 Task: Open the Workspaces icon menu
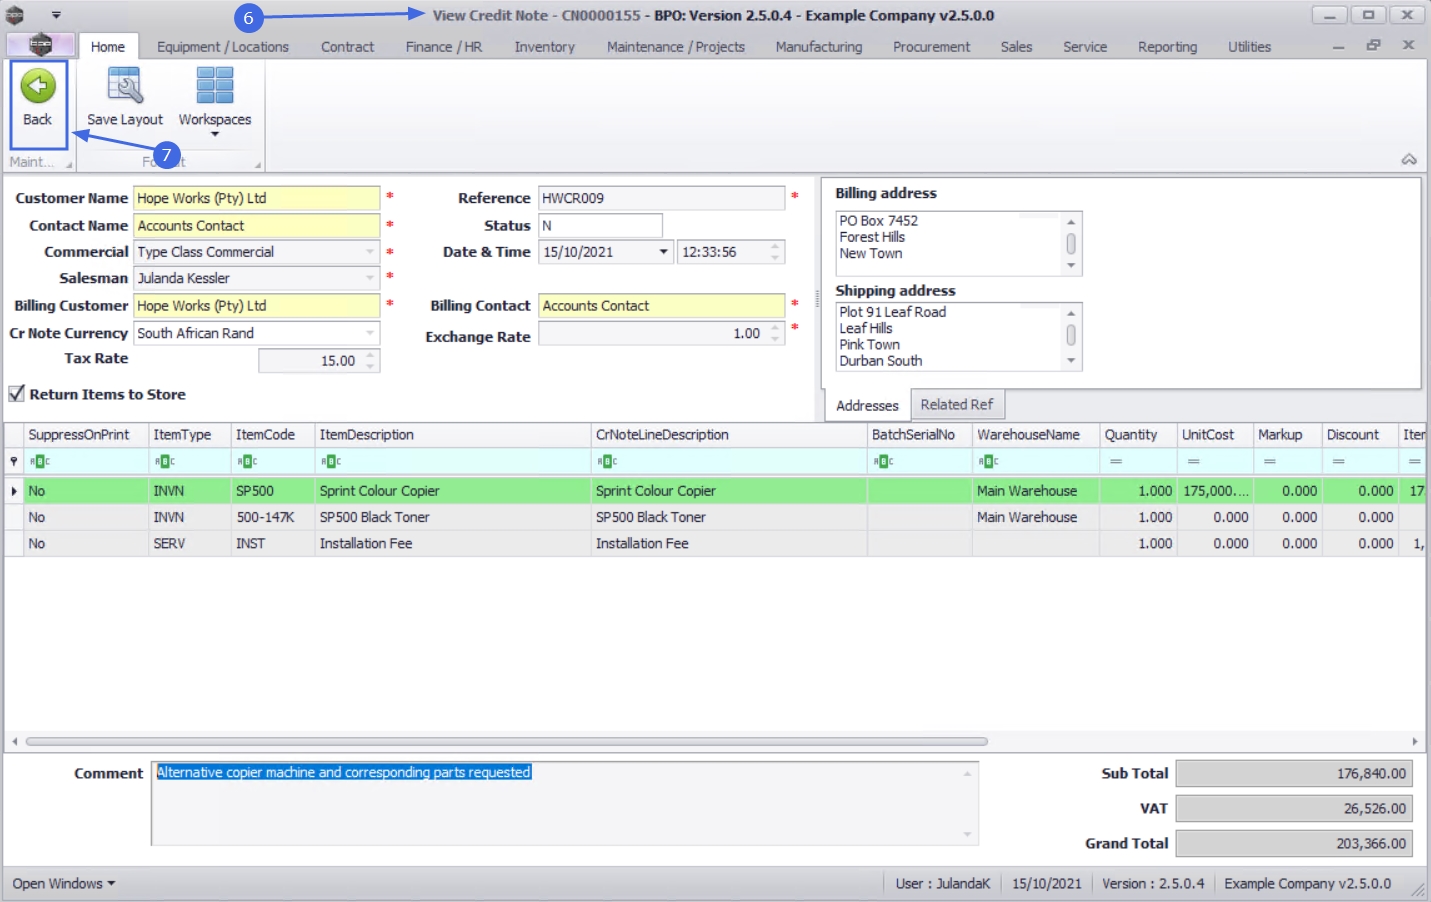215,86
